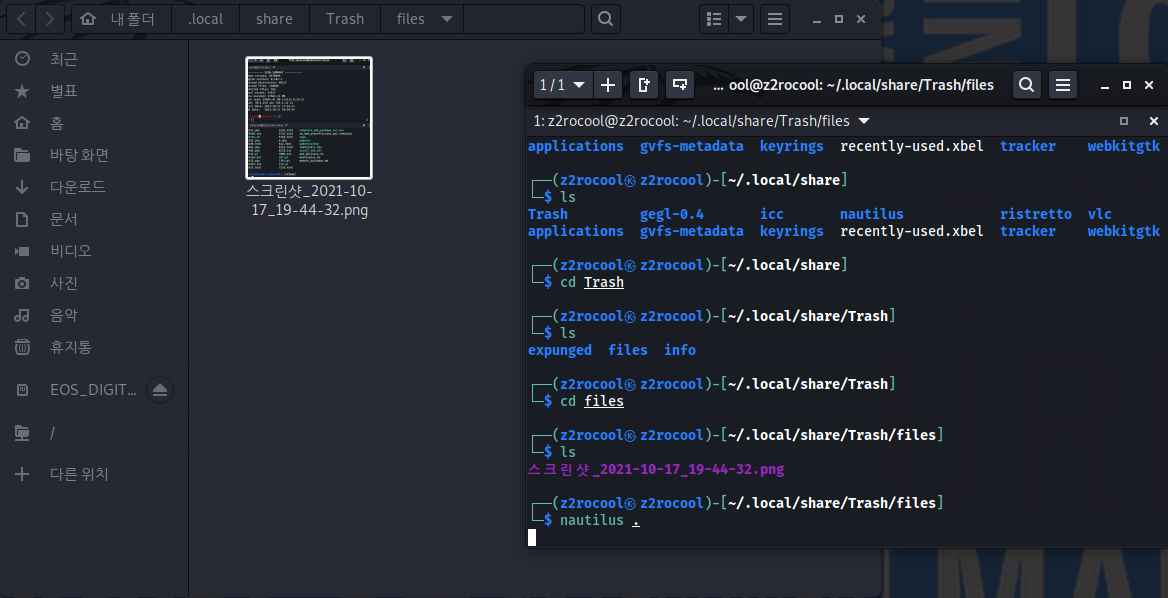Click 'cd Trash' command text in terminal
The height and width of the screenshot is (598, 1168).
click(592, 282)
